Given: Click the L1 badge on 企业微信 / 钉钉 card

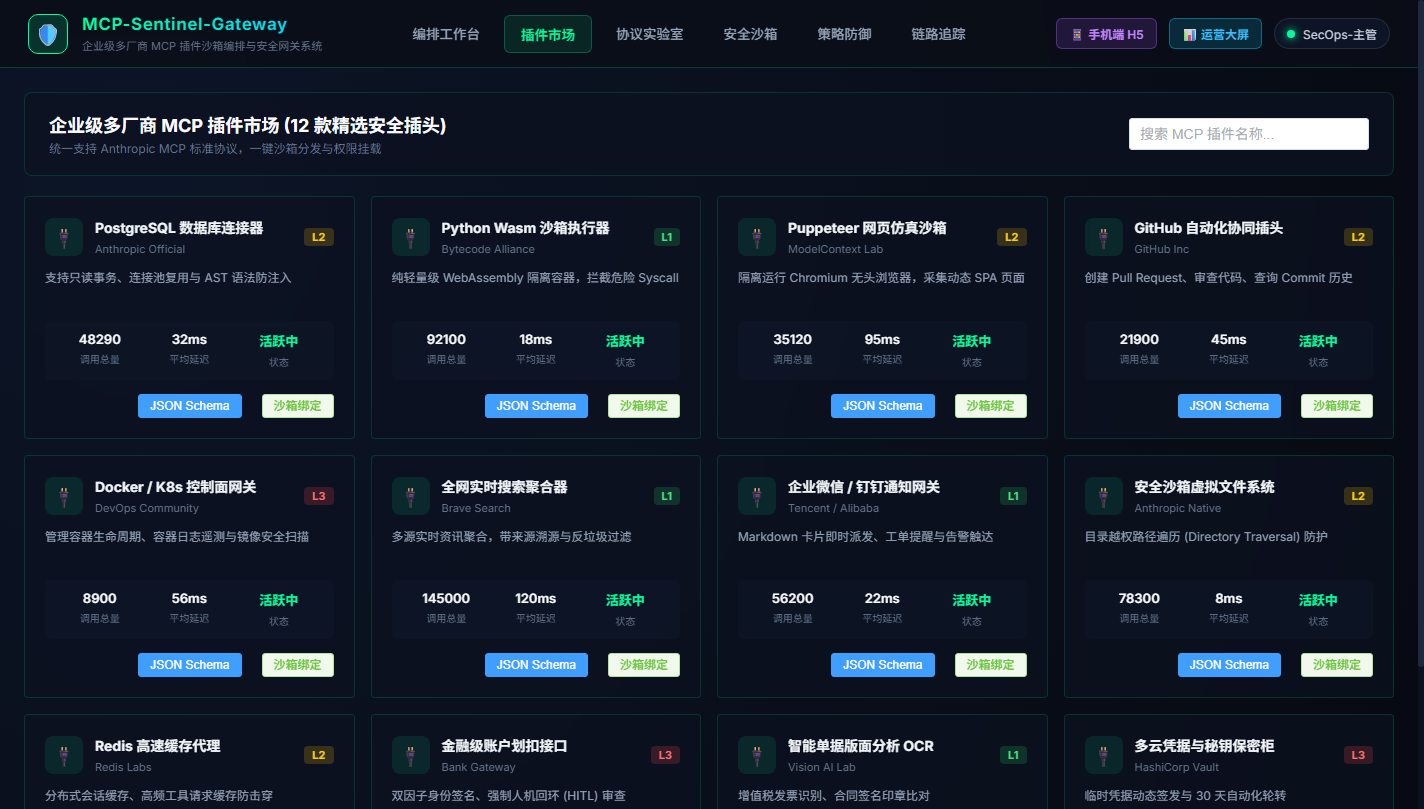Looking at the screenshot, I should [1013, 496].
